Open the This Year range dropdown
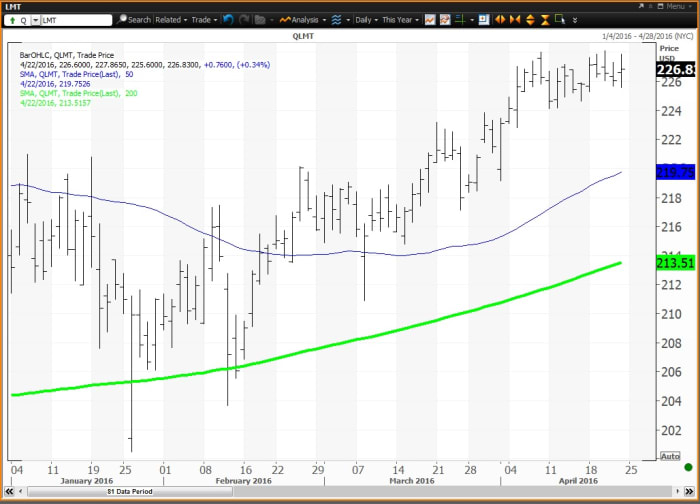The width and height of the screenshot is (700, 504). click(x=400, y=20)
